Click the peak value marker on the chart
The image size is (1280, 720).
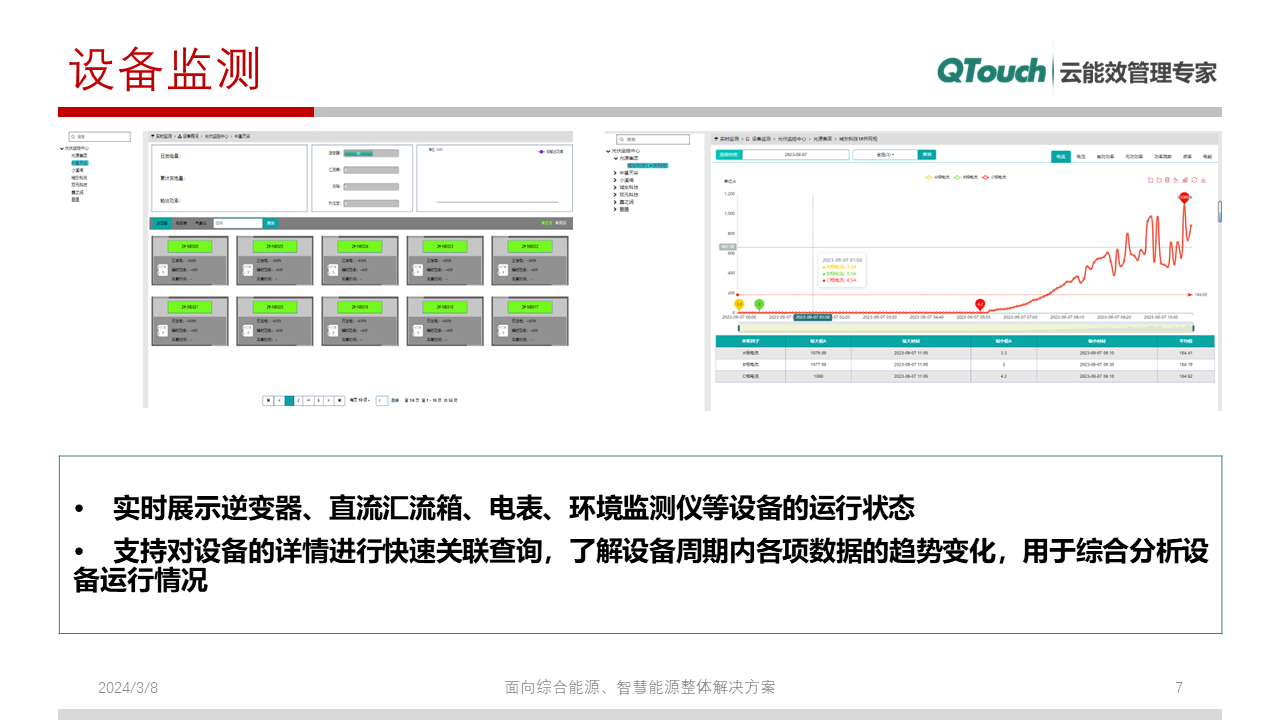1184,198
